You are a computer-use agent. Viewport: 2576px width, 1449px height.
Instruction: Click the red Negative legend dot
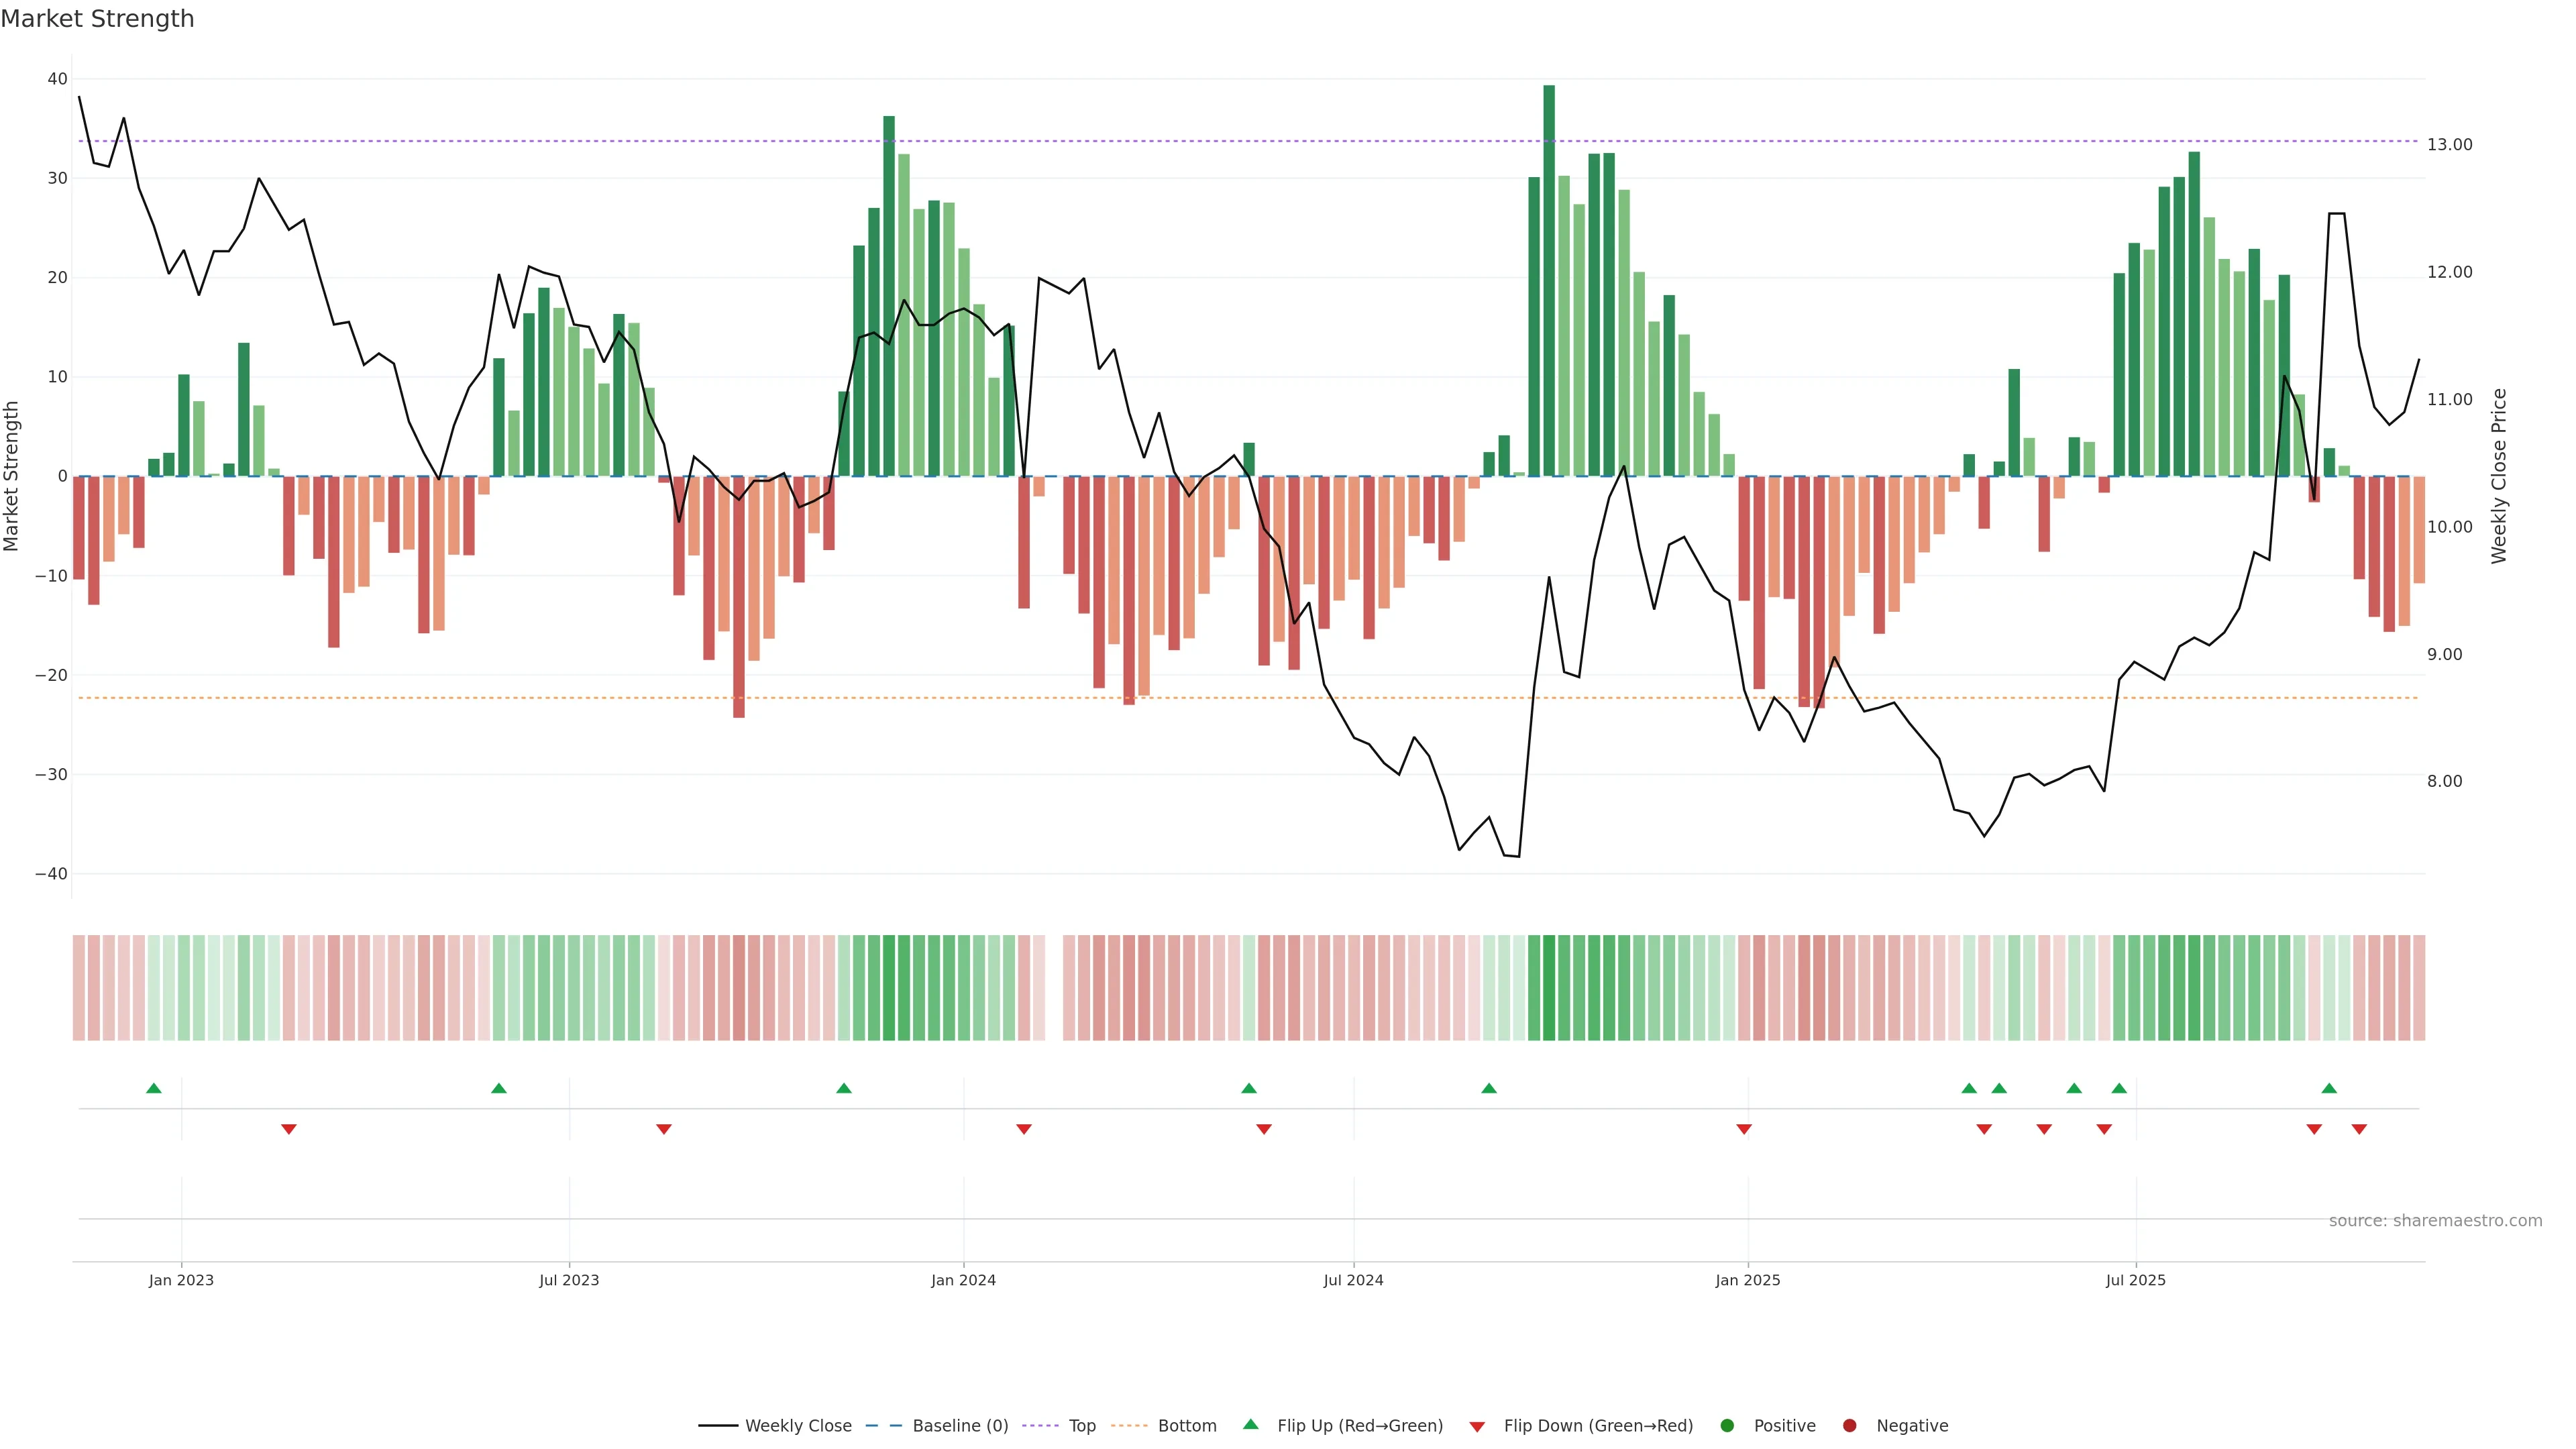(x=1849, y=1425)
